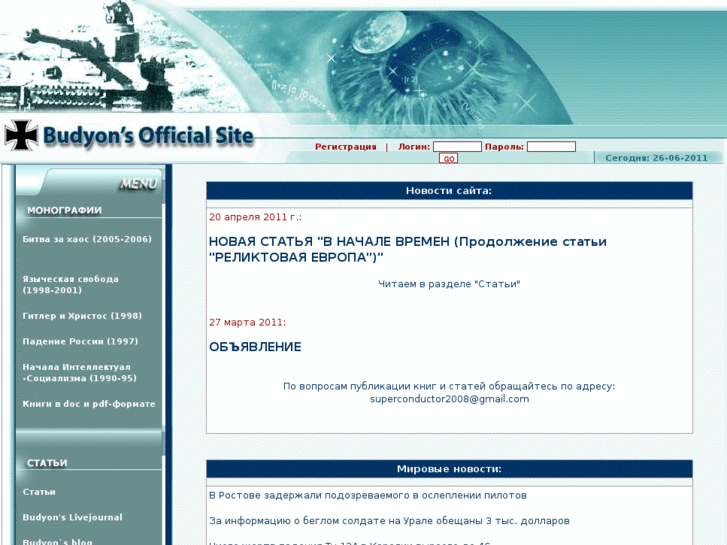Click the MENU label in sidebar
Screen dimensions: 727x545
138,184
